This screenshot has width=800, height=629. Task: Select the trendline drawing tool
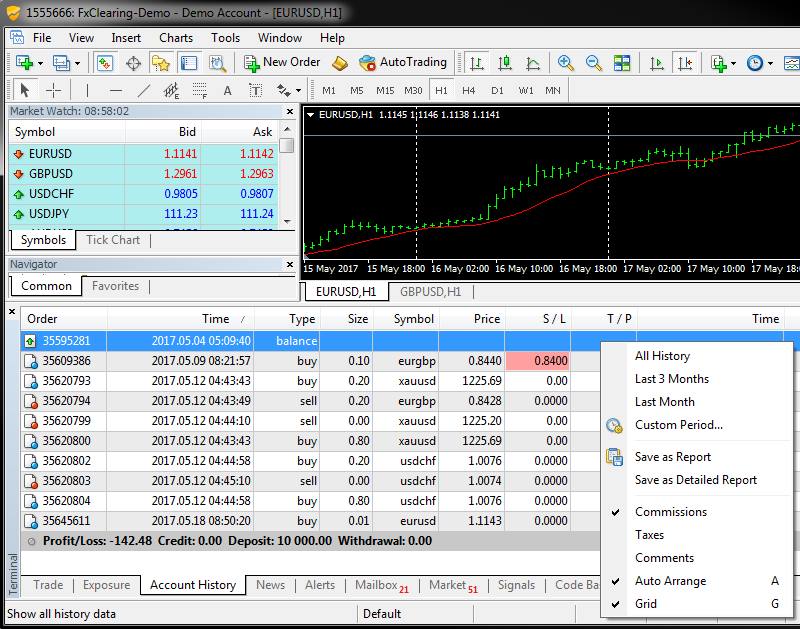pyautogui.click(x=143, y=90)
